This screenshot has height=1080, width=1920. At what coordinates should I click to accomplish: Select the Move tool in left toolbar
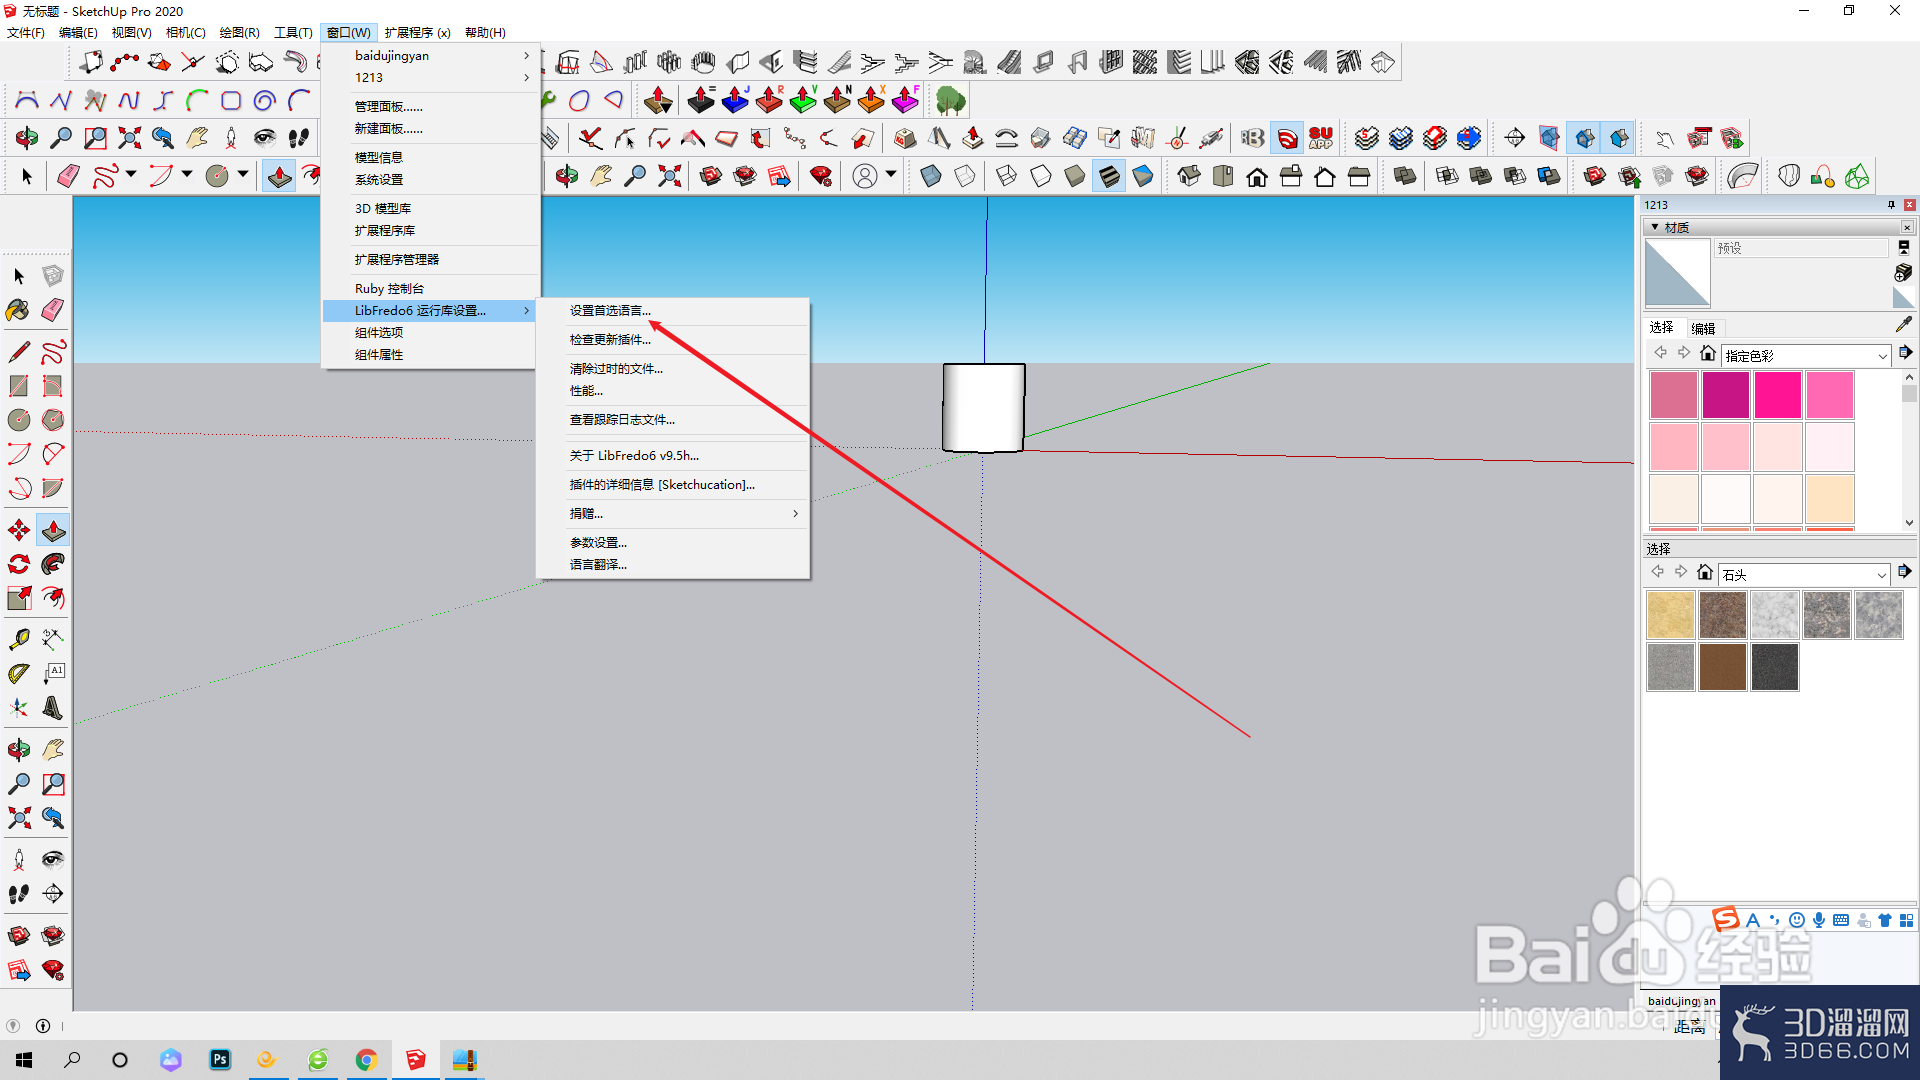[x=18, y=530]
